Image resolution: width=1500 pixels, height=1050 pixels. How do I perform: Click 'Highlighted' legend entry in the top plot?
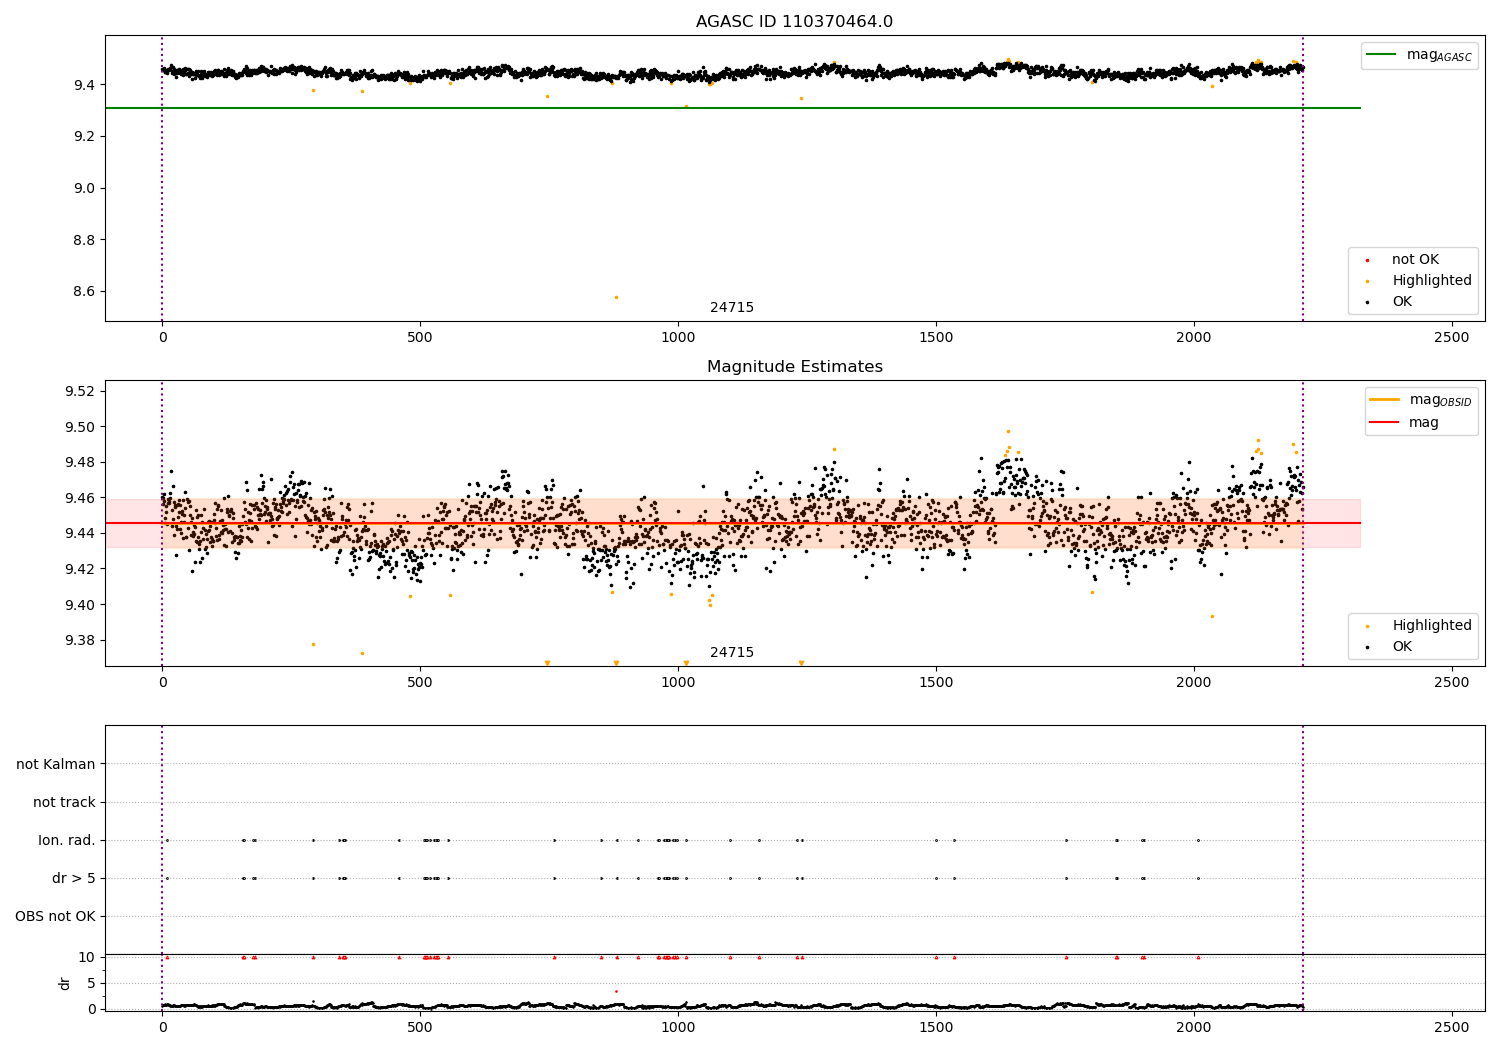coord(1432,281)
